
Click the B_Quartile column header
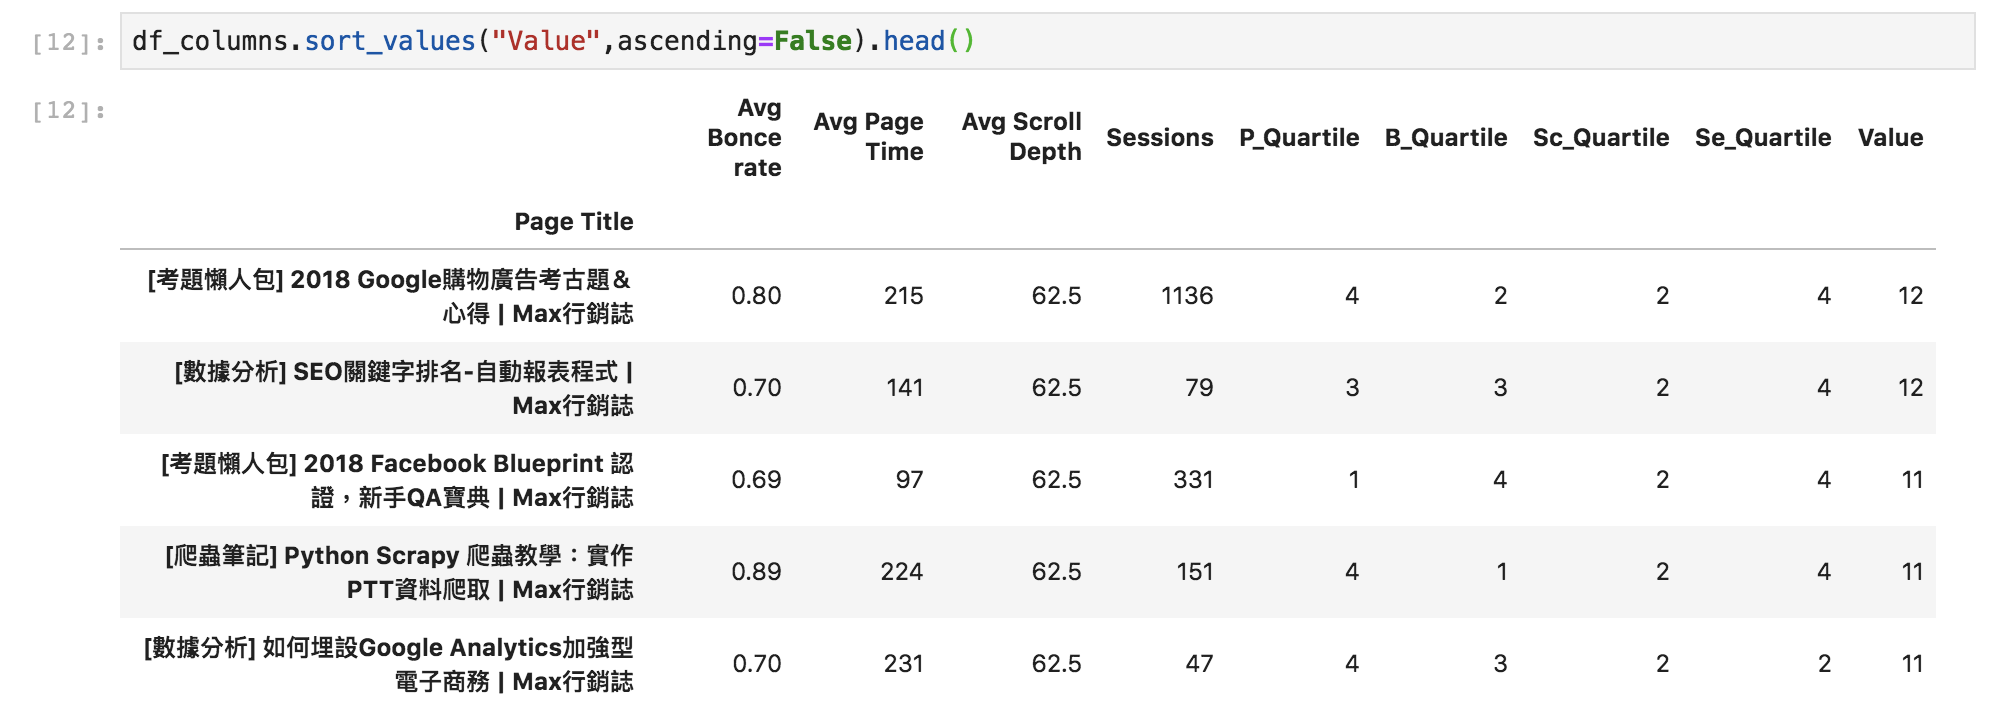point(1446,138)
